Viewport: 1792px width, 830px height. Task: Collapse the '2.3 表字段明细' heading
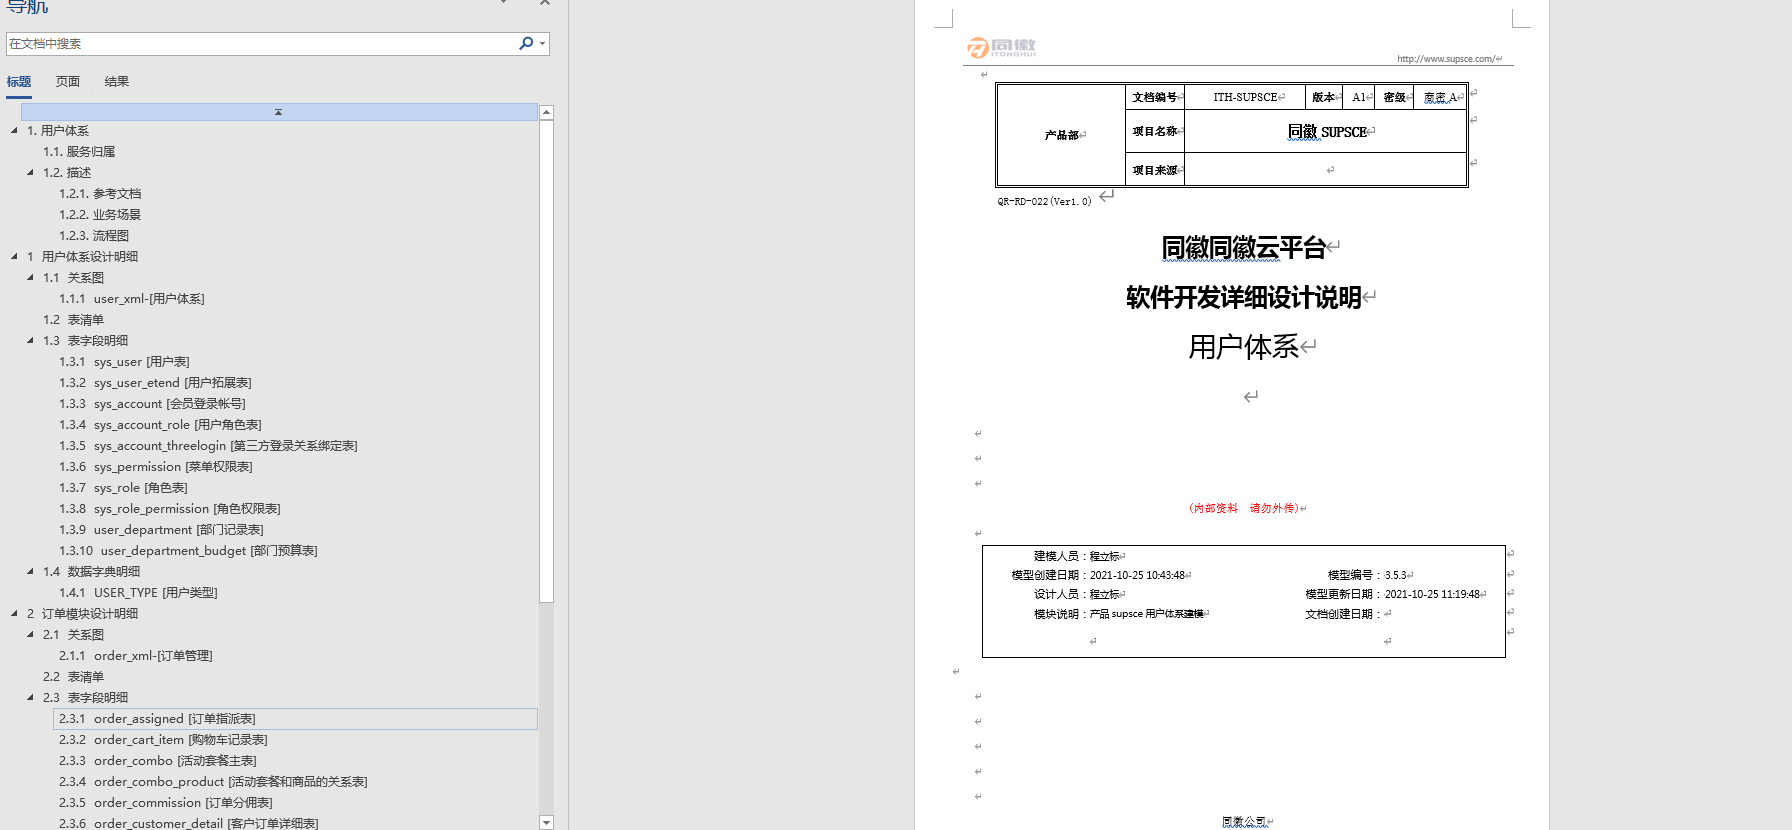pos(30,697)
